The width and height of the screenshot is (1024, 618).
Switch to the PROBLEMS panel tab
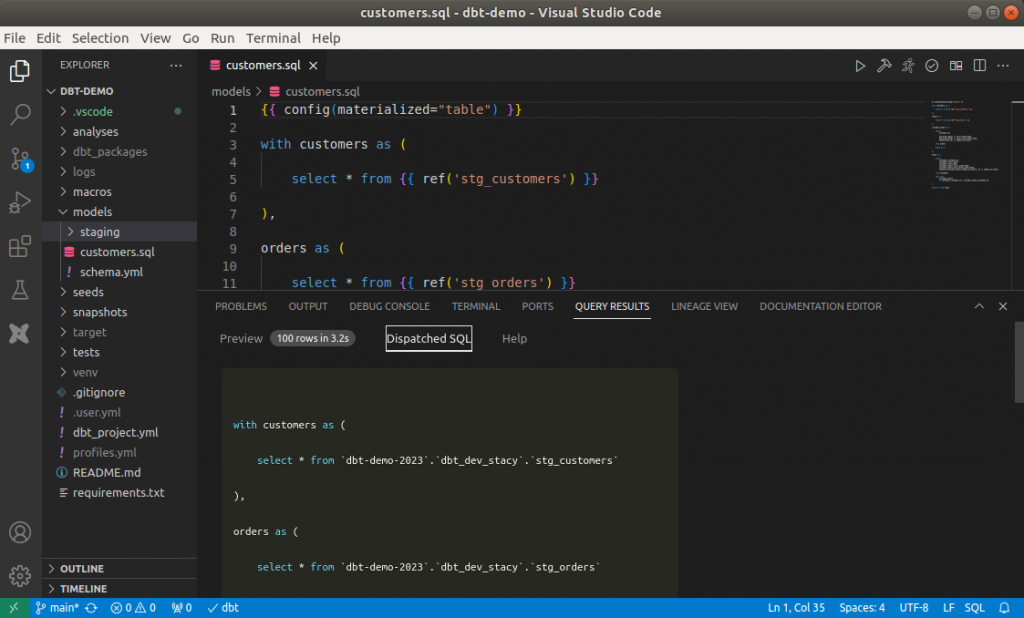point(241,306)
